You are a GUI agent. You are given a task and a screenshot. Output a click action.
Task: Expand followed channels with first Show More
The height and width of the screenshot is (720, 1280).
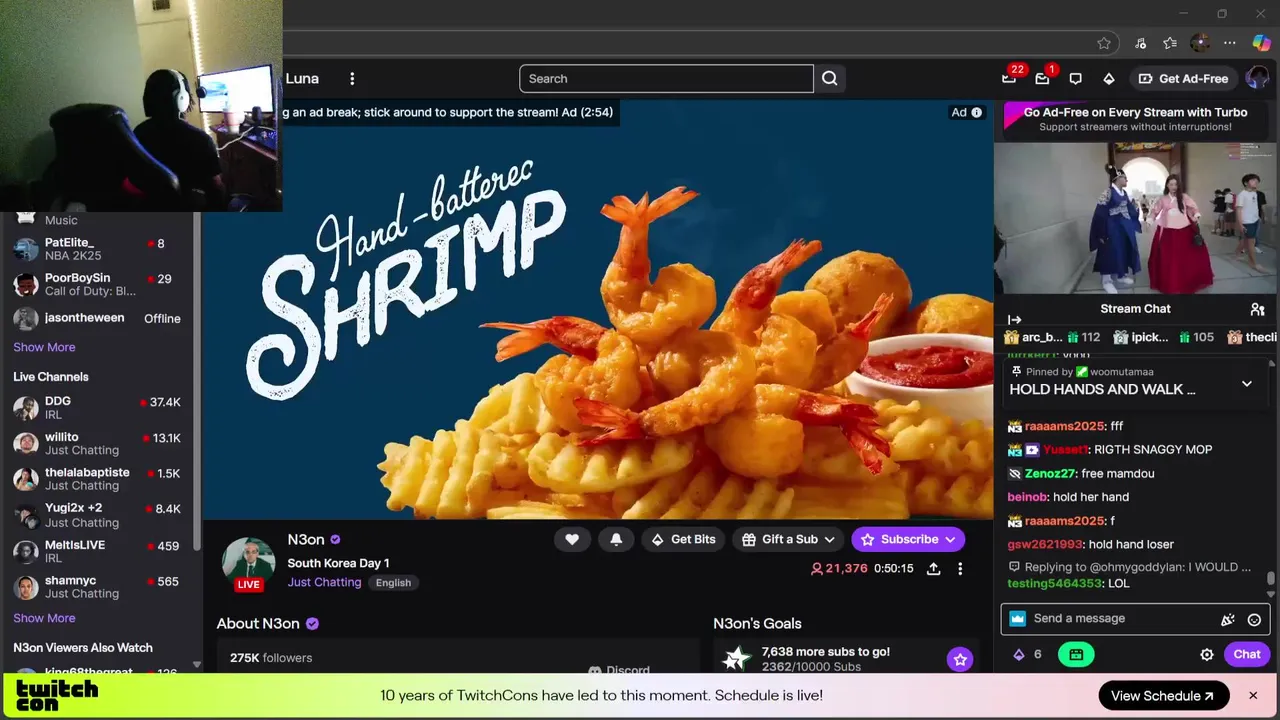tap(44, 347)
